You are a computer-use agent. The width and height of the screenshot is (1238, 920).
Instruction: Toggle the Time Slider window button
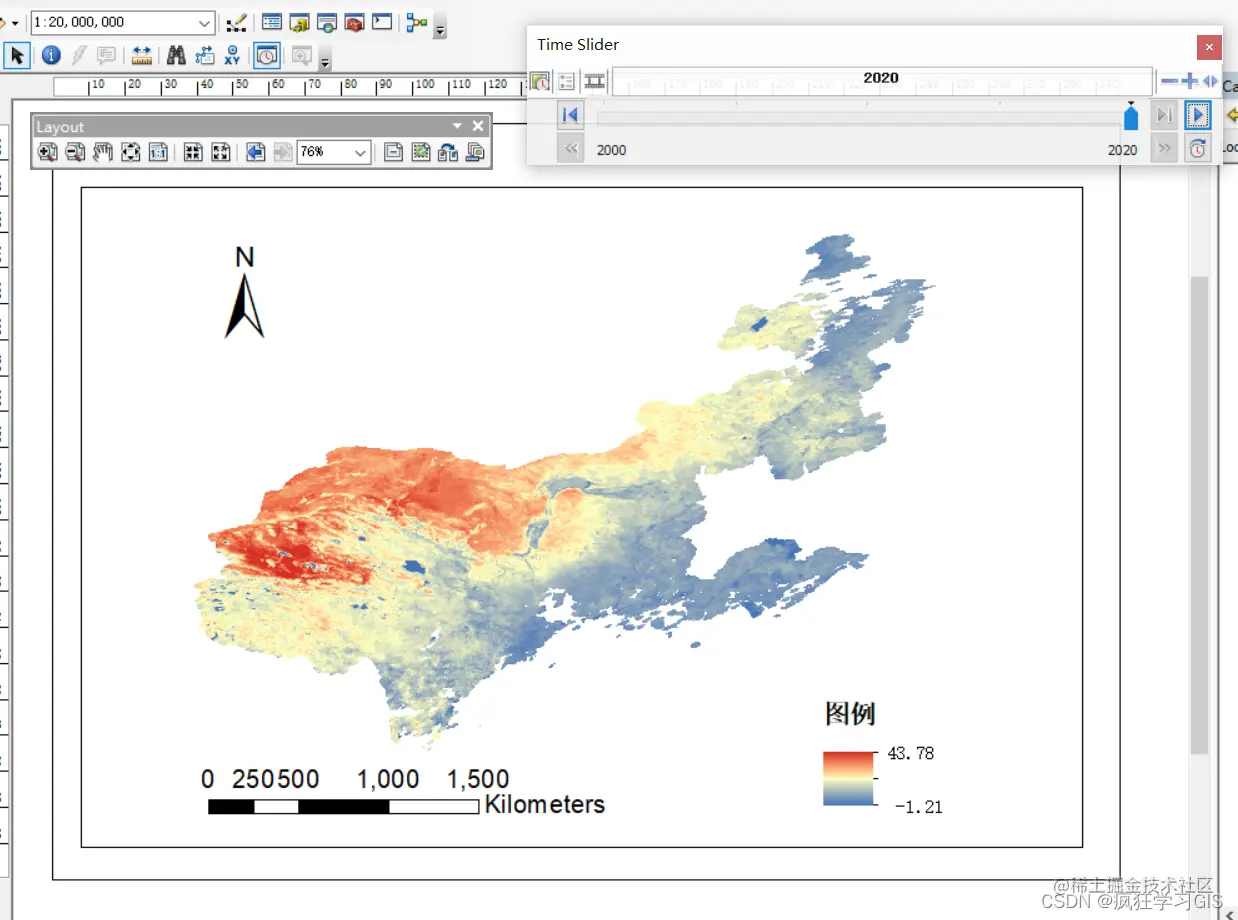tap(266, 56)
